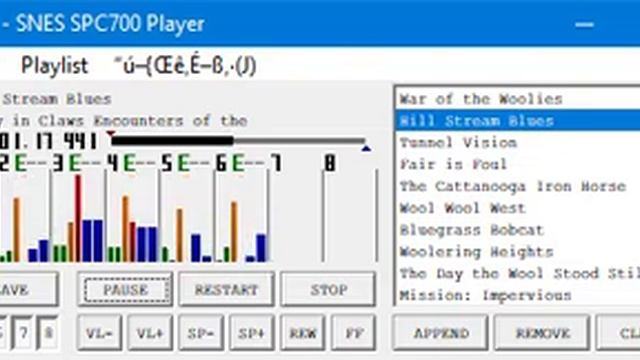Toggle channel 8 mute button
Screen dimensions: 640x360
(x=48, y=333)
